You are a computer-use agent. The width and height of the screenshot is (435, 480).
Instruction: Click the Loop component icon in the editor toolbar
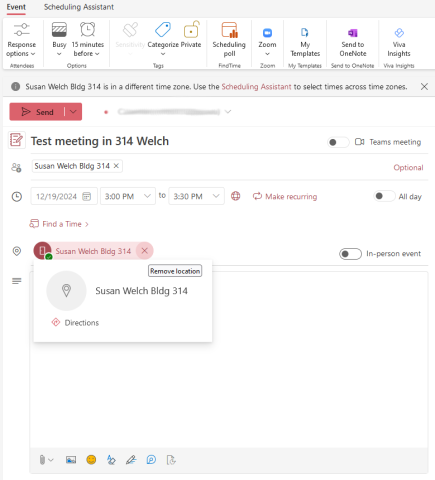151,460
